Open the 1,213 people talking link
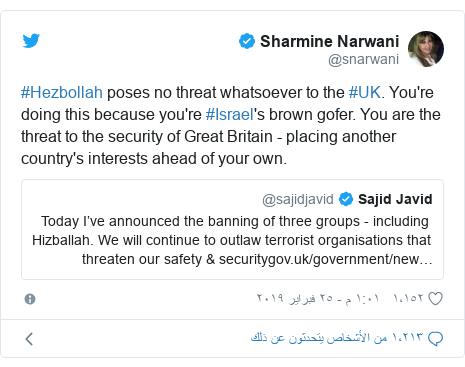The width and height of the screenshot is (465, 367). (337, 338)
